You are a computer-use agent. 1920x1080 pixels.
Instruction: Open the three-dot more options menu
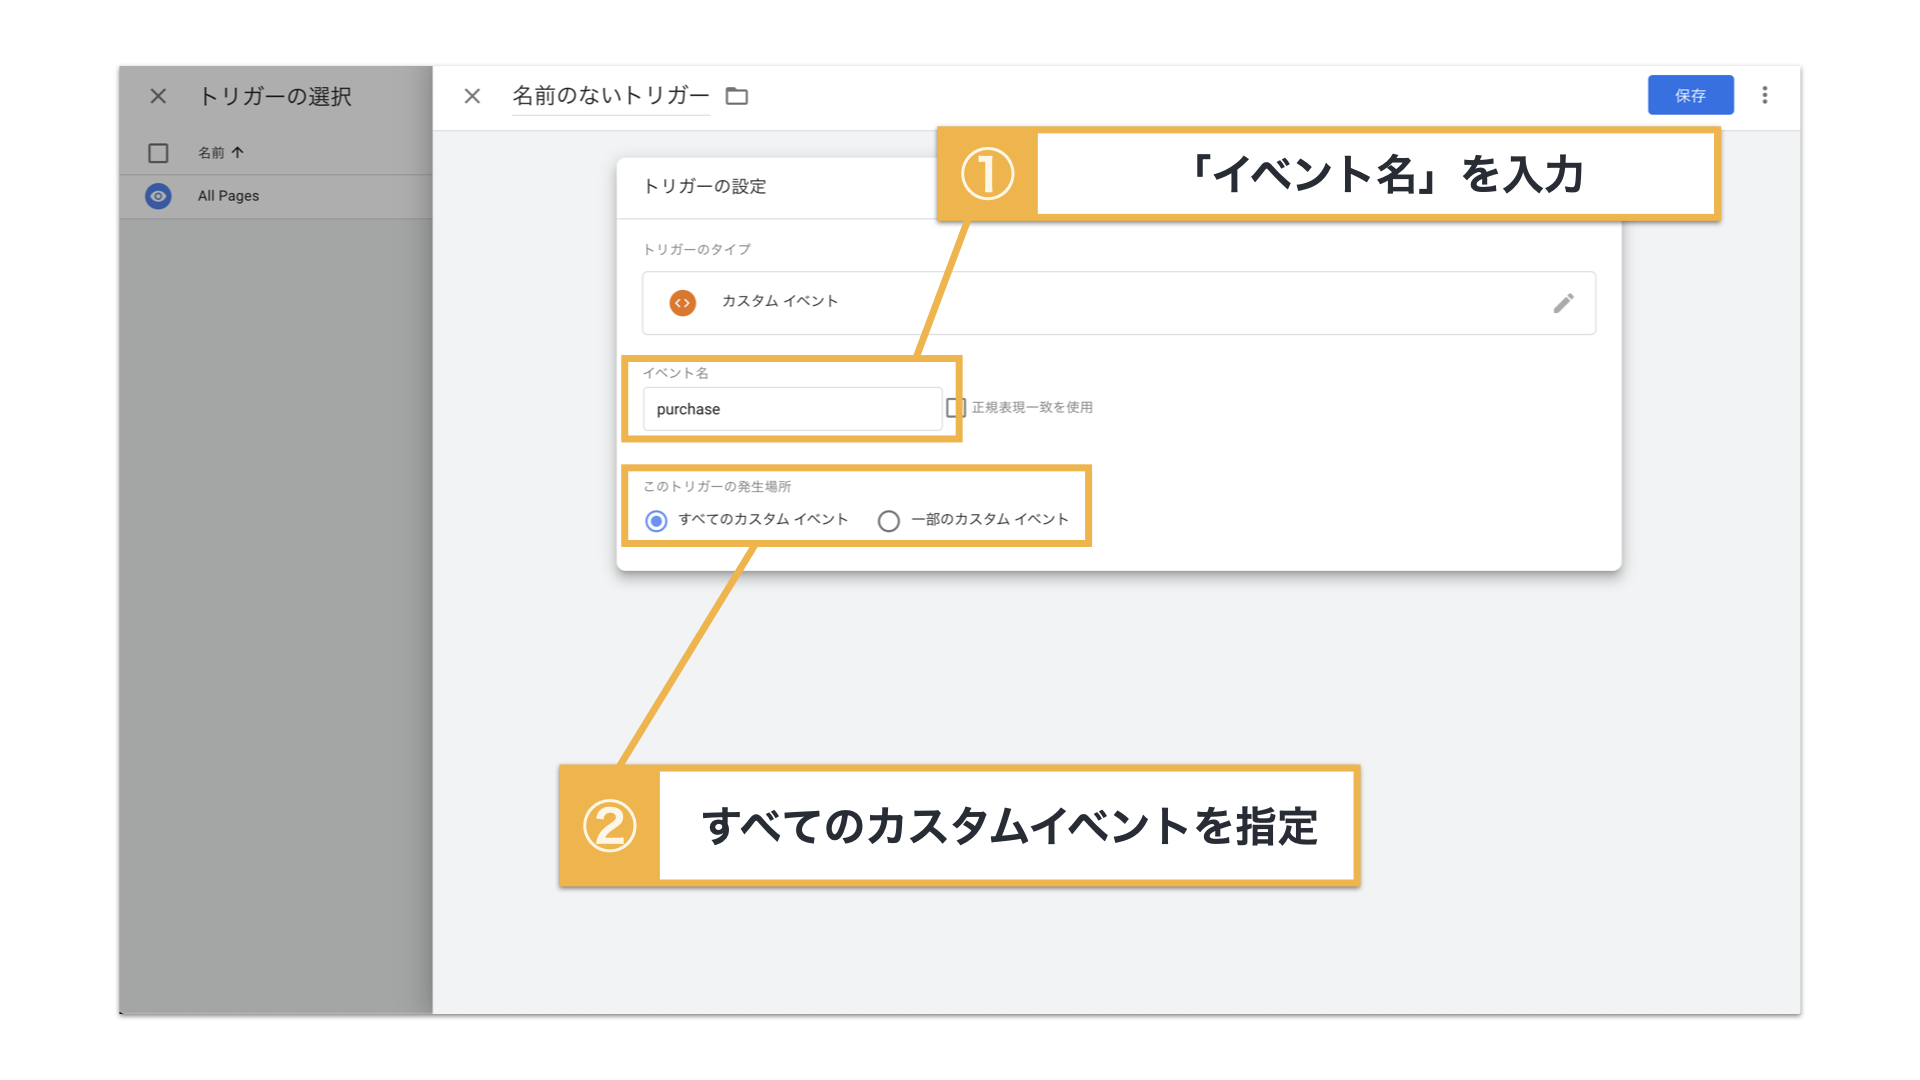click(1765, 95)
